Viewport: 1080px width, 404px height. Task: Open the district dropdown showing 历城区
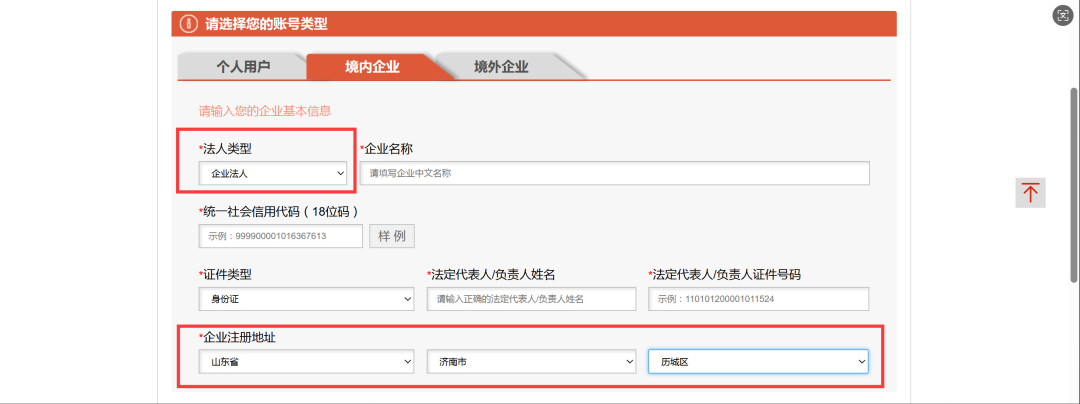point(757,361)
